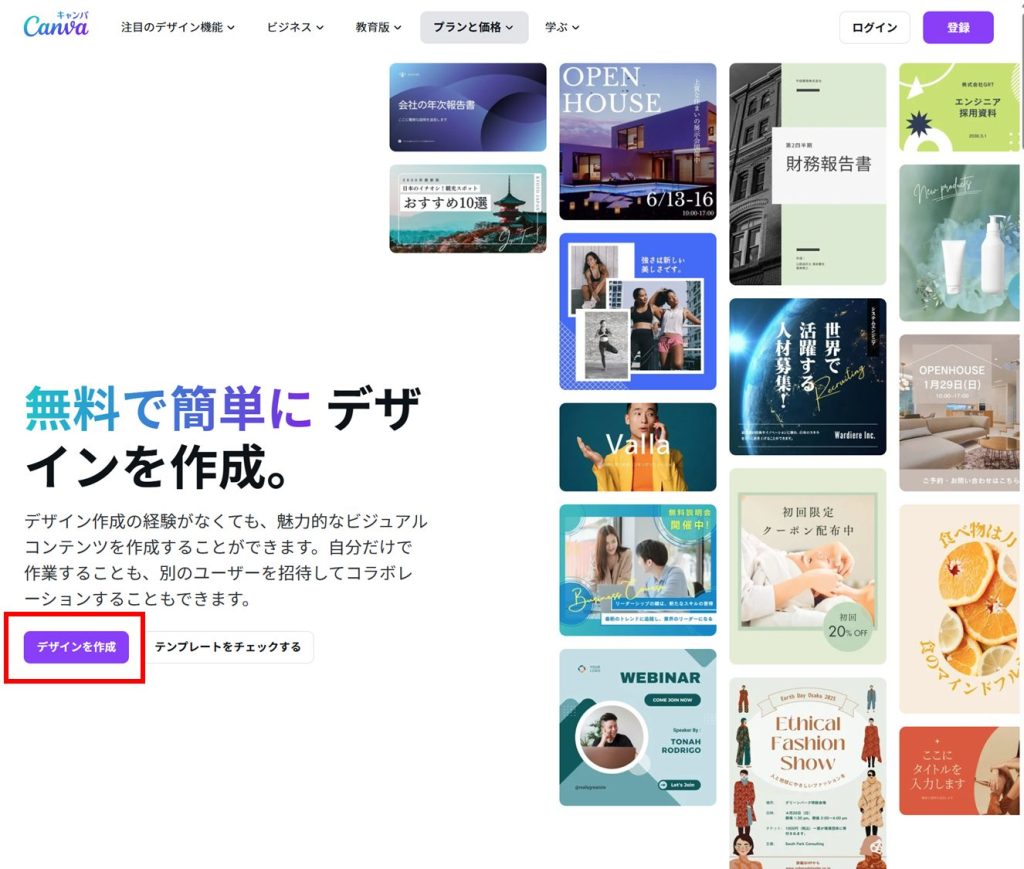Choose the 財務報告書 template thumbnail

pyautogui.click(x=808, y=174)
